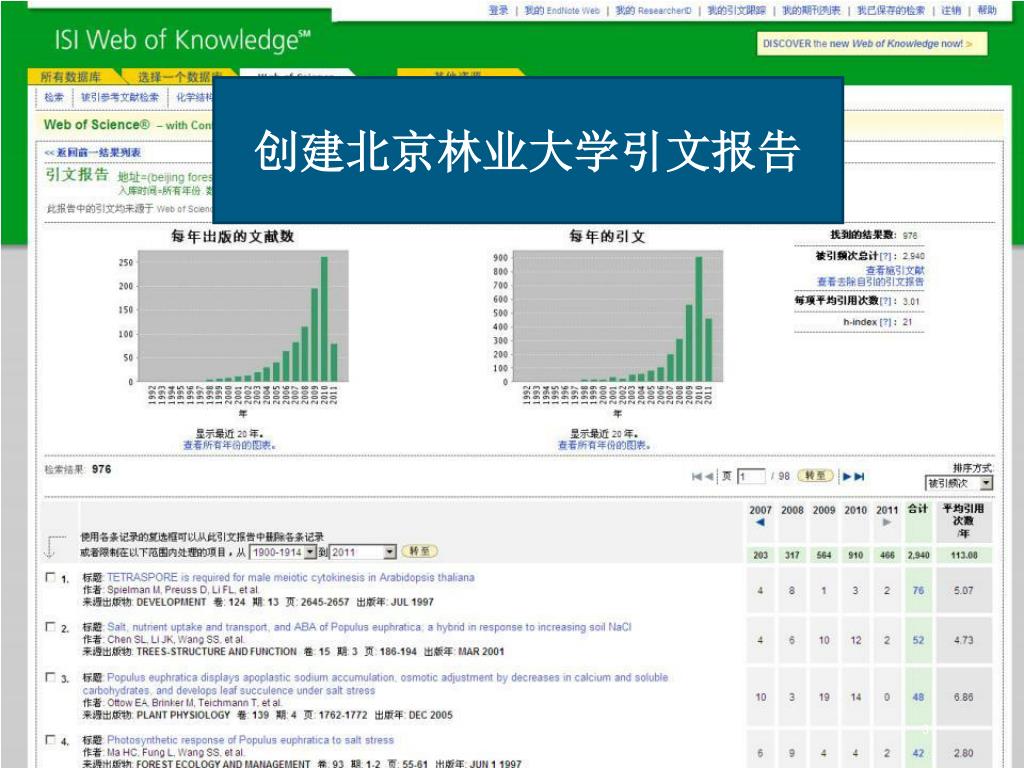This screenshot has width=1024, height=768.
Task: Click 转至 button next to page number
Action: [815, 476]
